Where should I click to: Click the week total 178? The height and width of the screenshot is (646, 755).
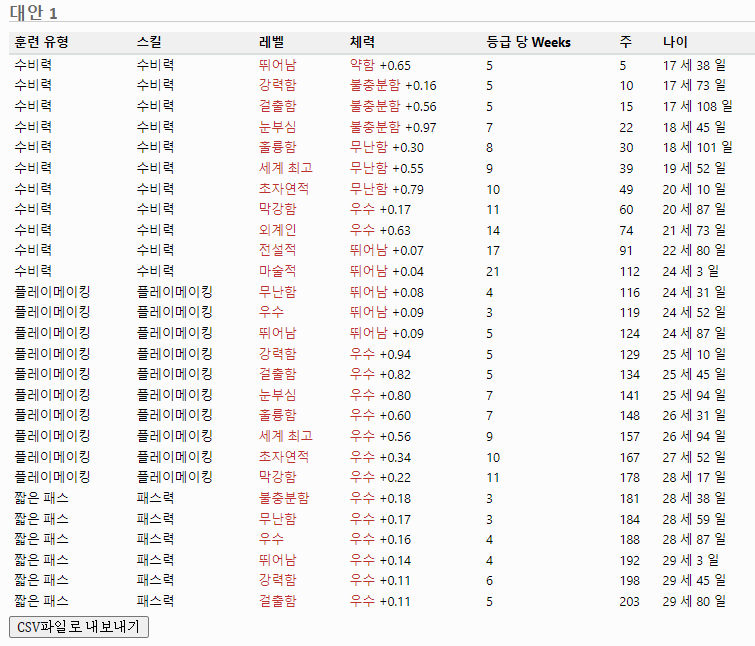(629, 478)
